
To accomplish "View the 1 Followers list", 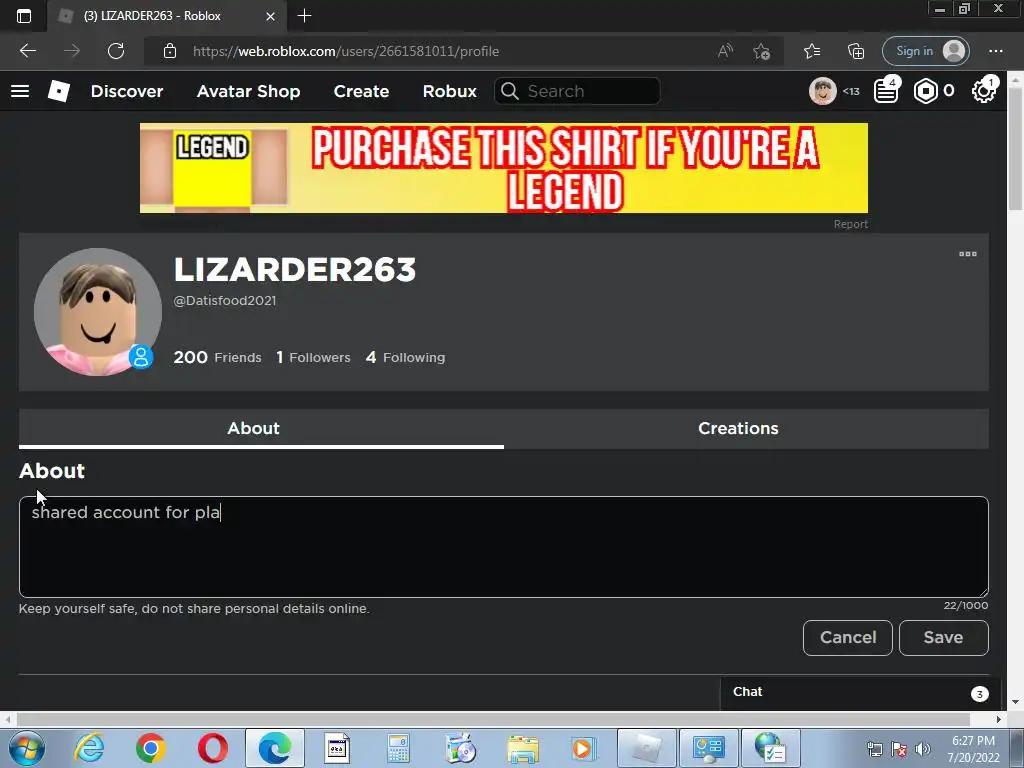I will tap(313, 357).
